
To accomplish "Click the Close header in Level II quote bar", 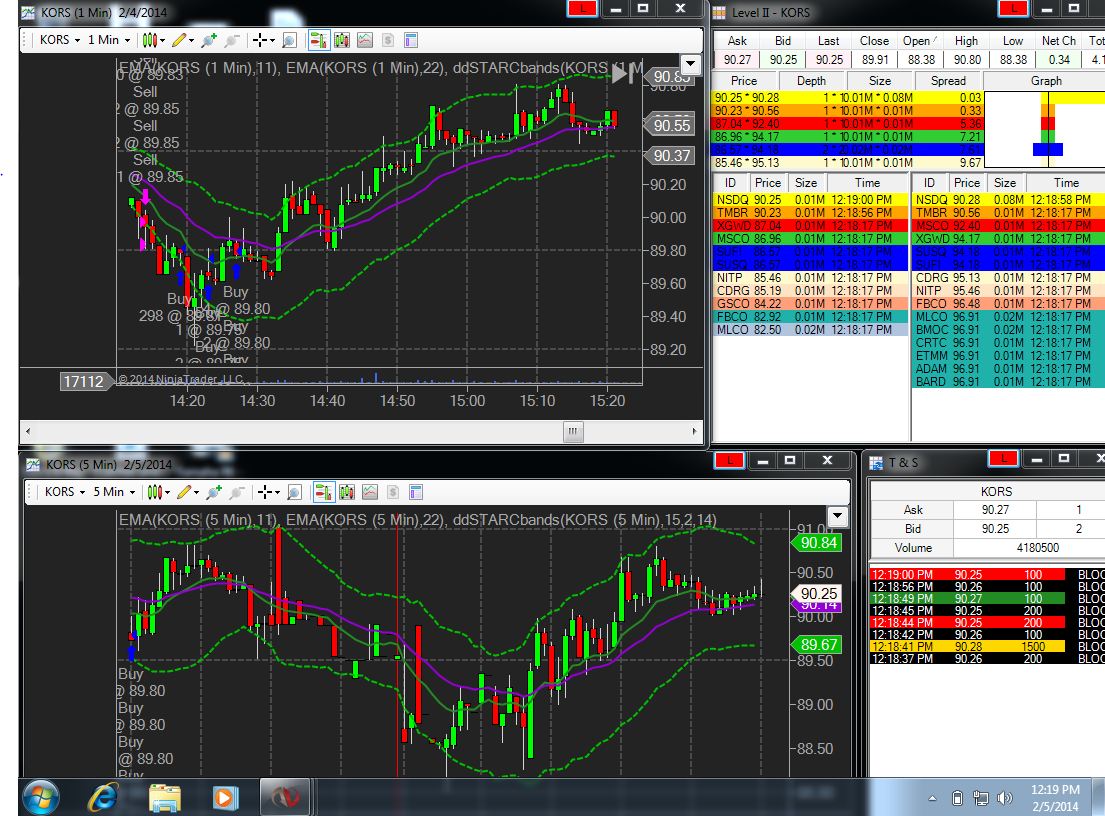I will (874, 41).
